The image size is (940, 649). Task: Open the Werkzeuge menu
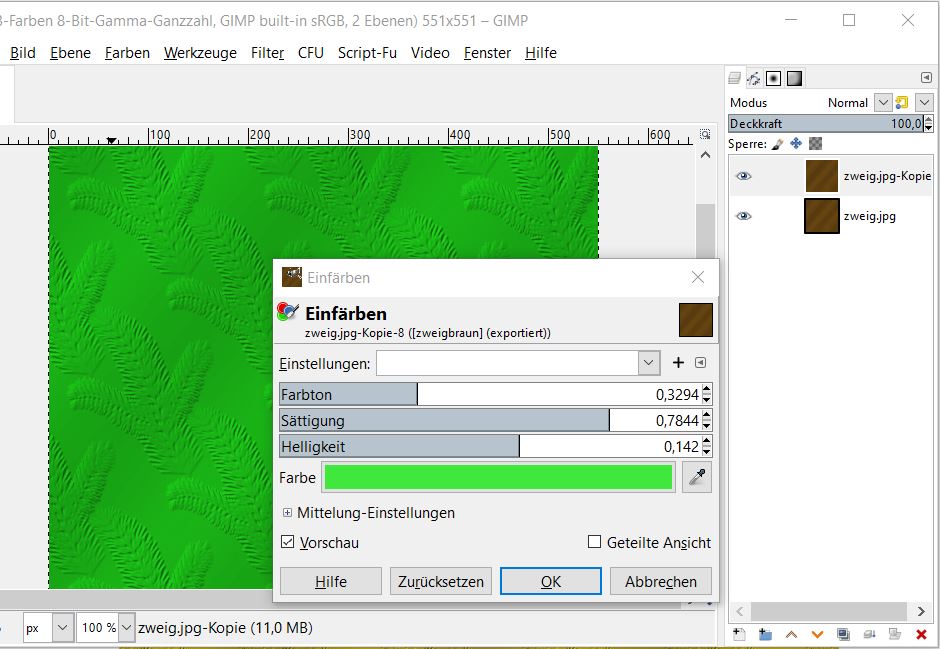coord(200,53)
